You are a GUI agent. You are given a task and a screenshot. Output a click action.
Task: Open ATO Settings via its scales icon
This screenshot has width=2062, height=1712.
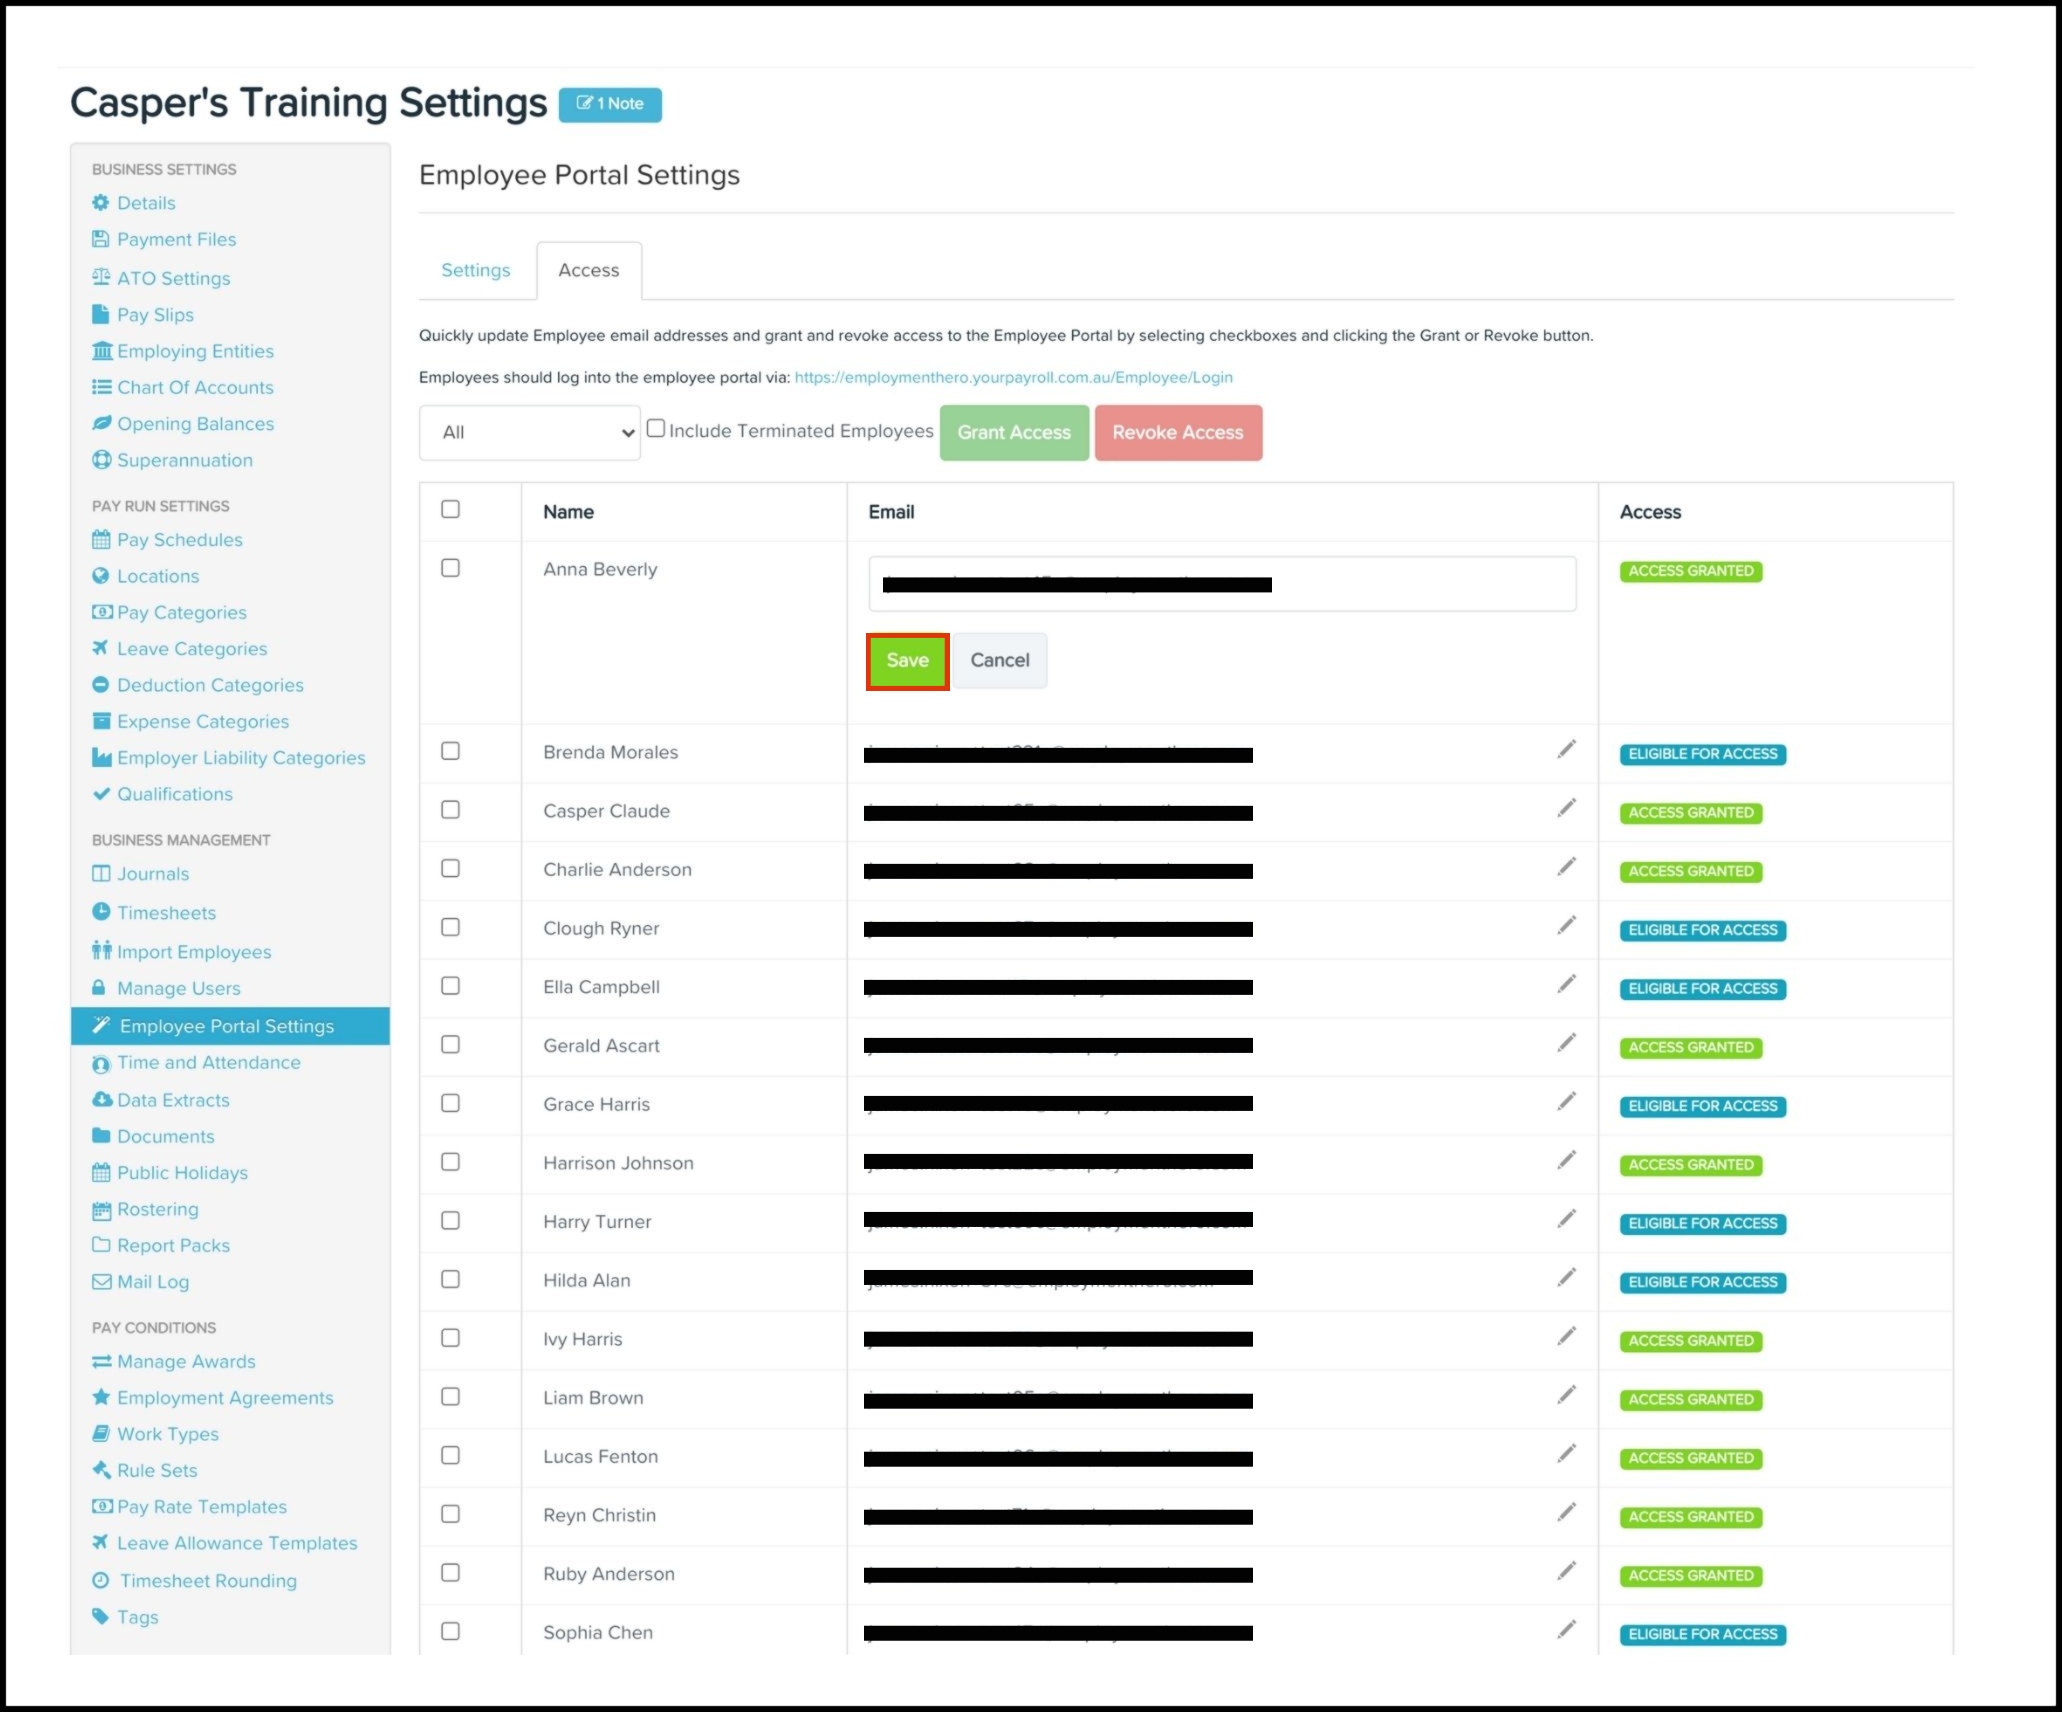click(x=101, y=277)
